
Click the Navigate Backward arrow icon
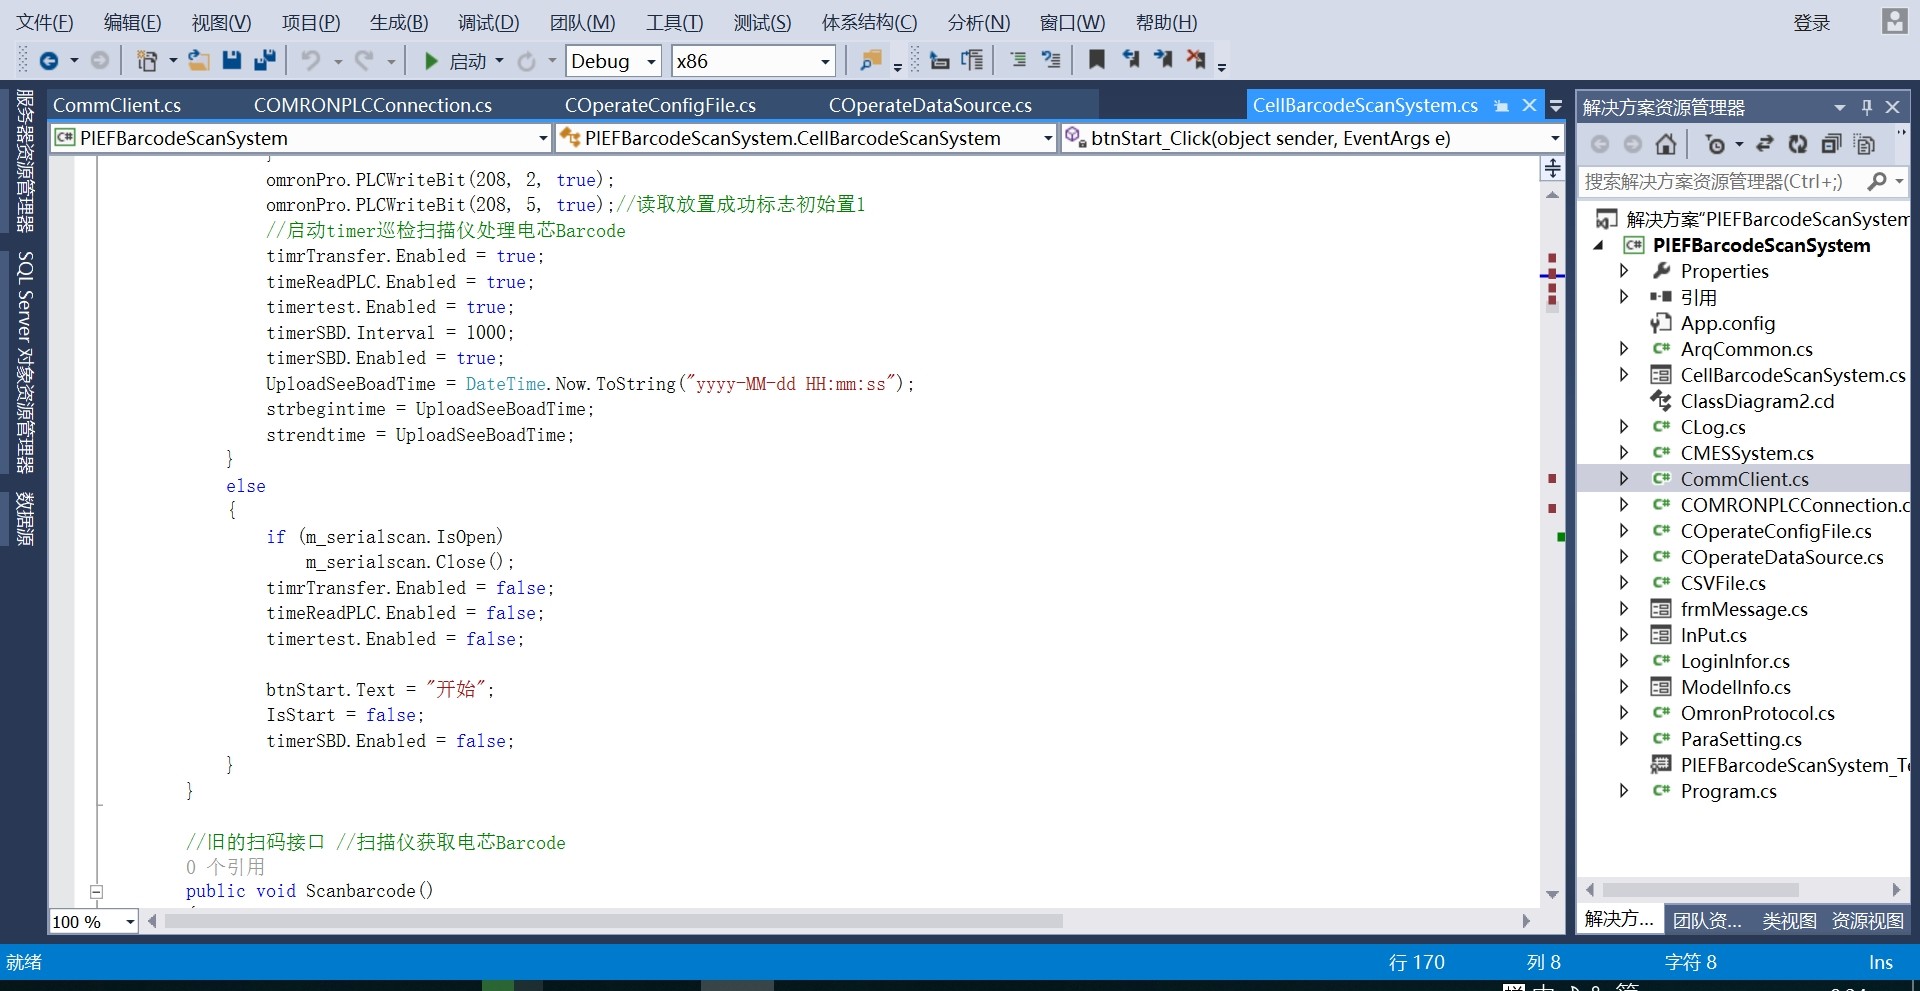(48, 61)
